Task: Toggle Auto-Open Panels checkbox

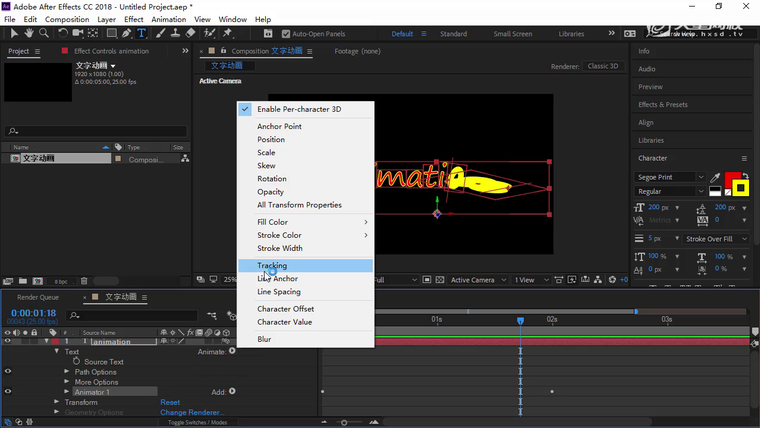Action: coord(288,34)
